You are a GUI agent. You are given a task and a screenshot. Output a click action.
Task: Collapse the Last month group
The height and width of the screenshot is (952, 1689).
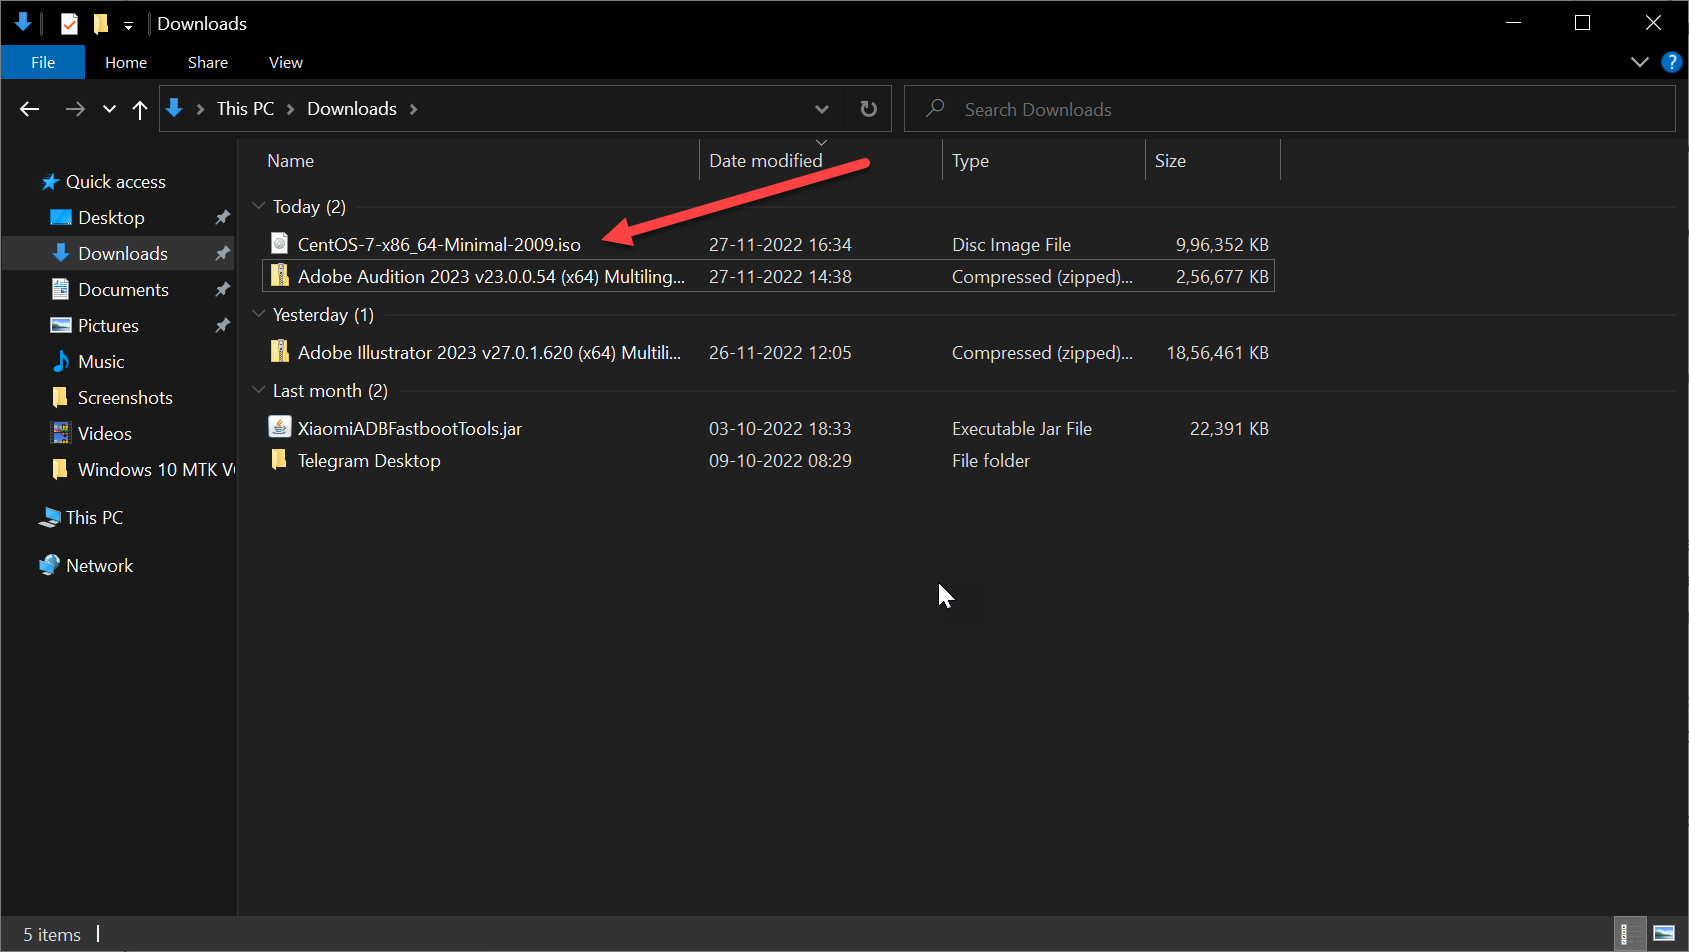coord(259,390)
